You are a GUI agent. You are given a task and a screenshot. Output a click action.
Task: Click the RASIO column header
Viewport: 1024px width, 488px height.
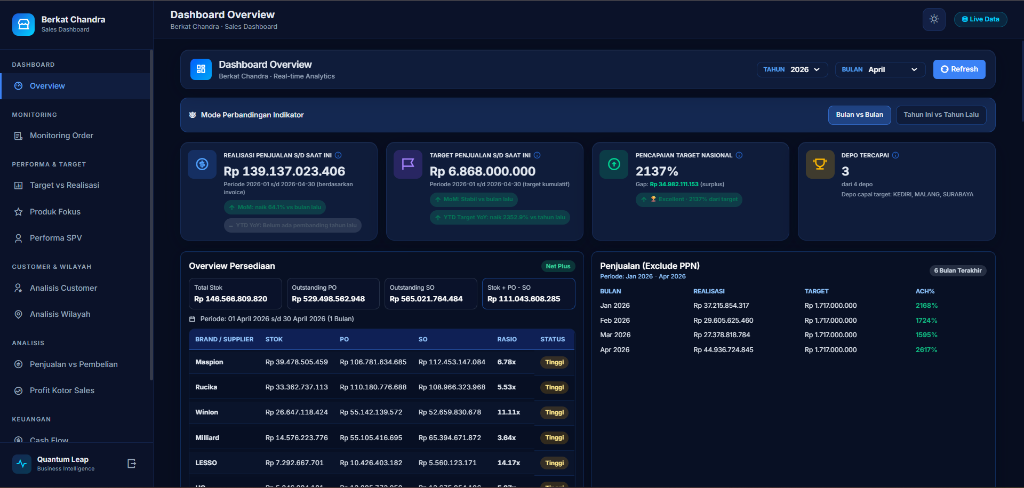coord(507,340)
